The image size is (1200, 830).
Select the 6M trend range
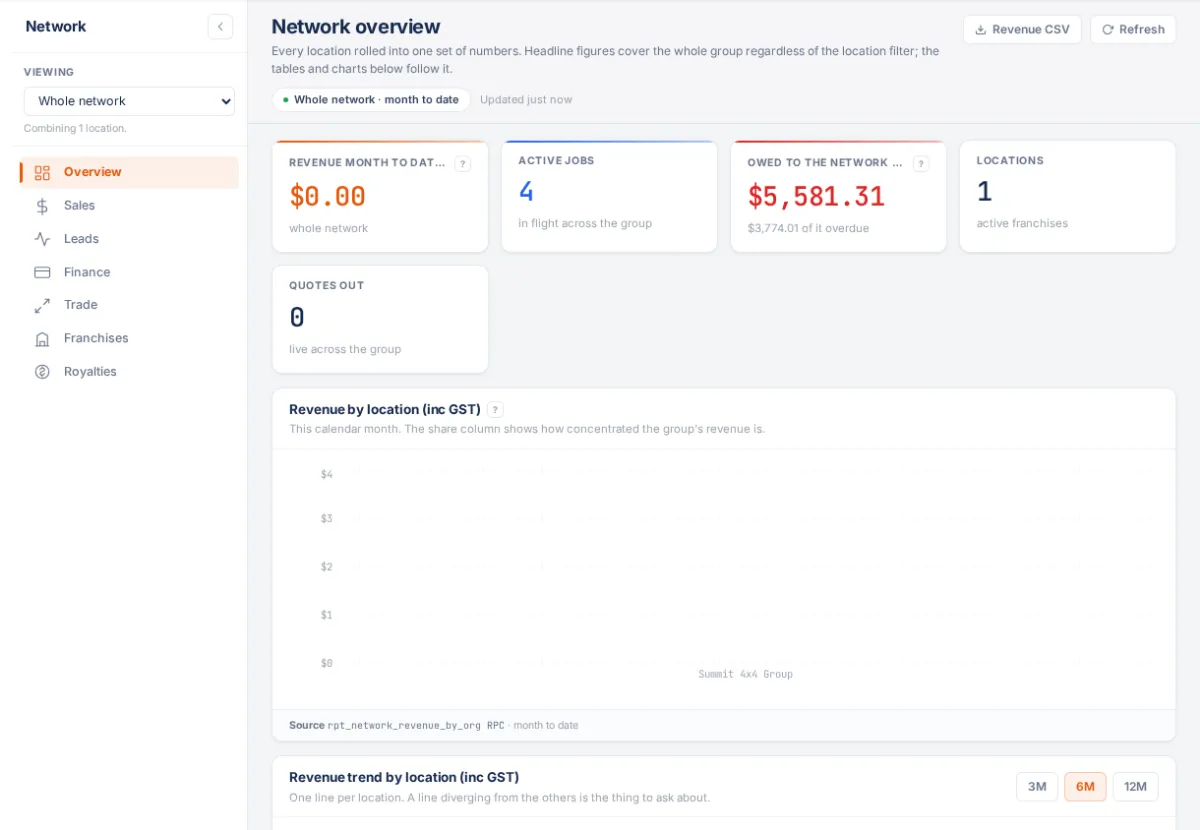(x=1085, y=787)
